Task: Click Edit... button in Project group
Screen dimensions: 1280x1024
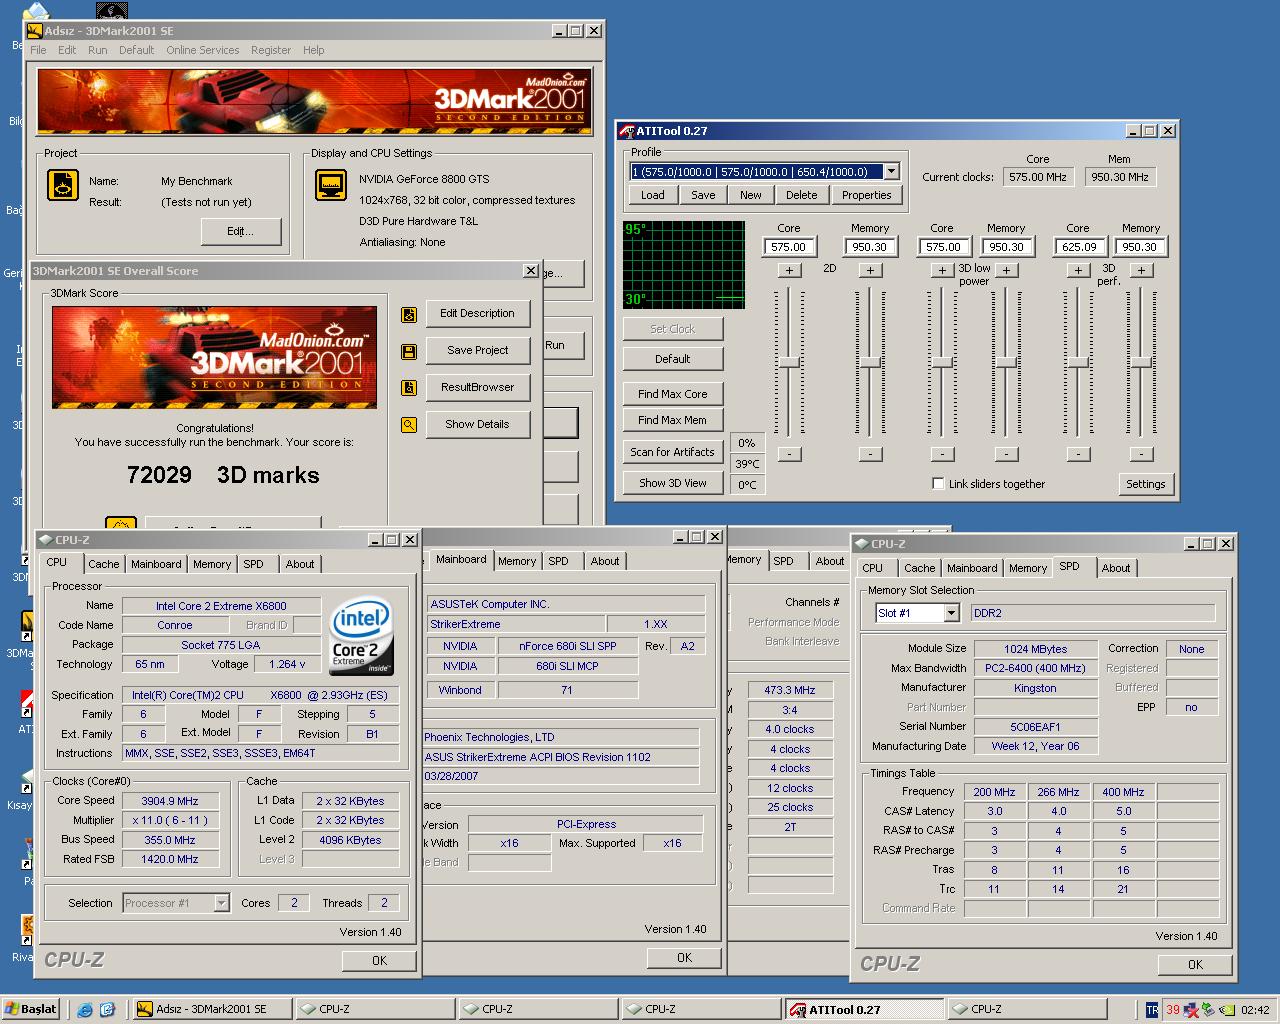Action: click(x=240, y=231)
